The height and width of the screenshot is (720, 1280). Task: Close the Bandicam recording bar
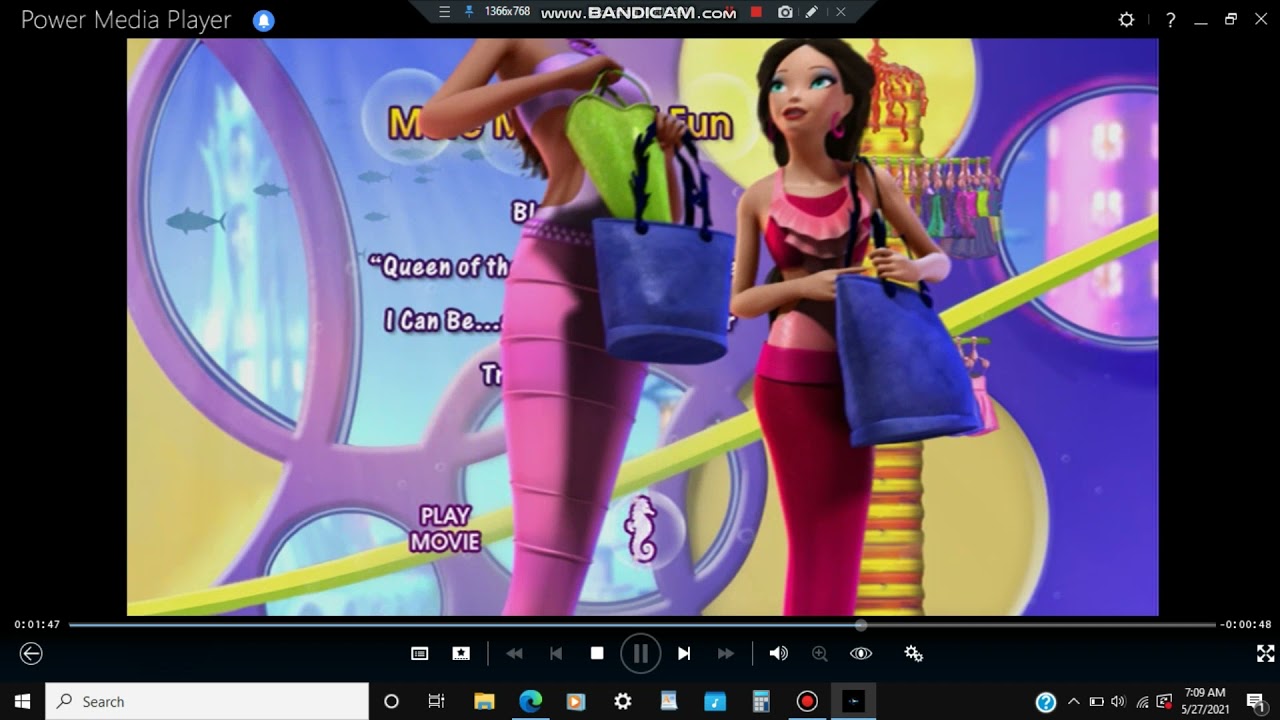(x=840, y=12)
